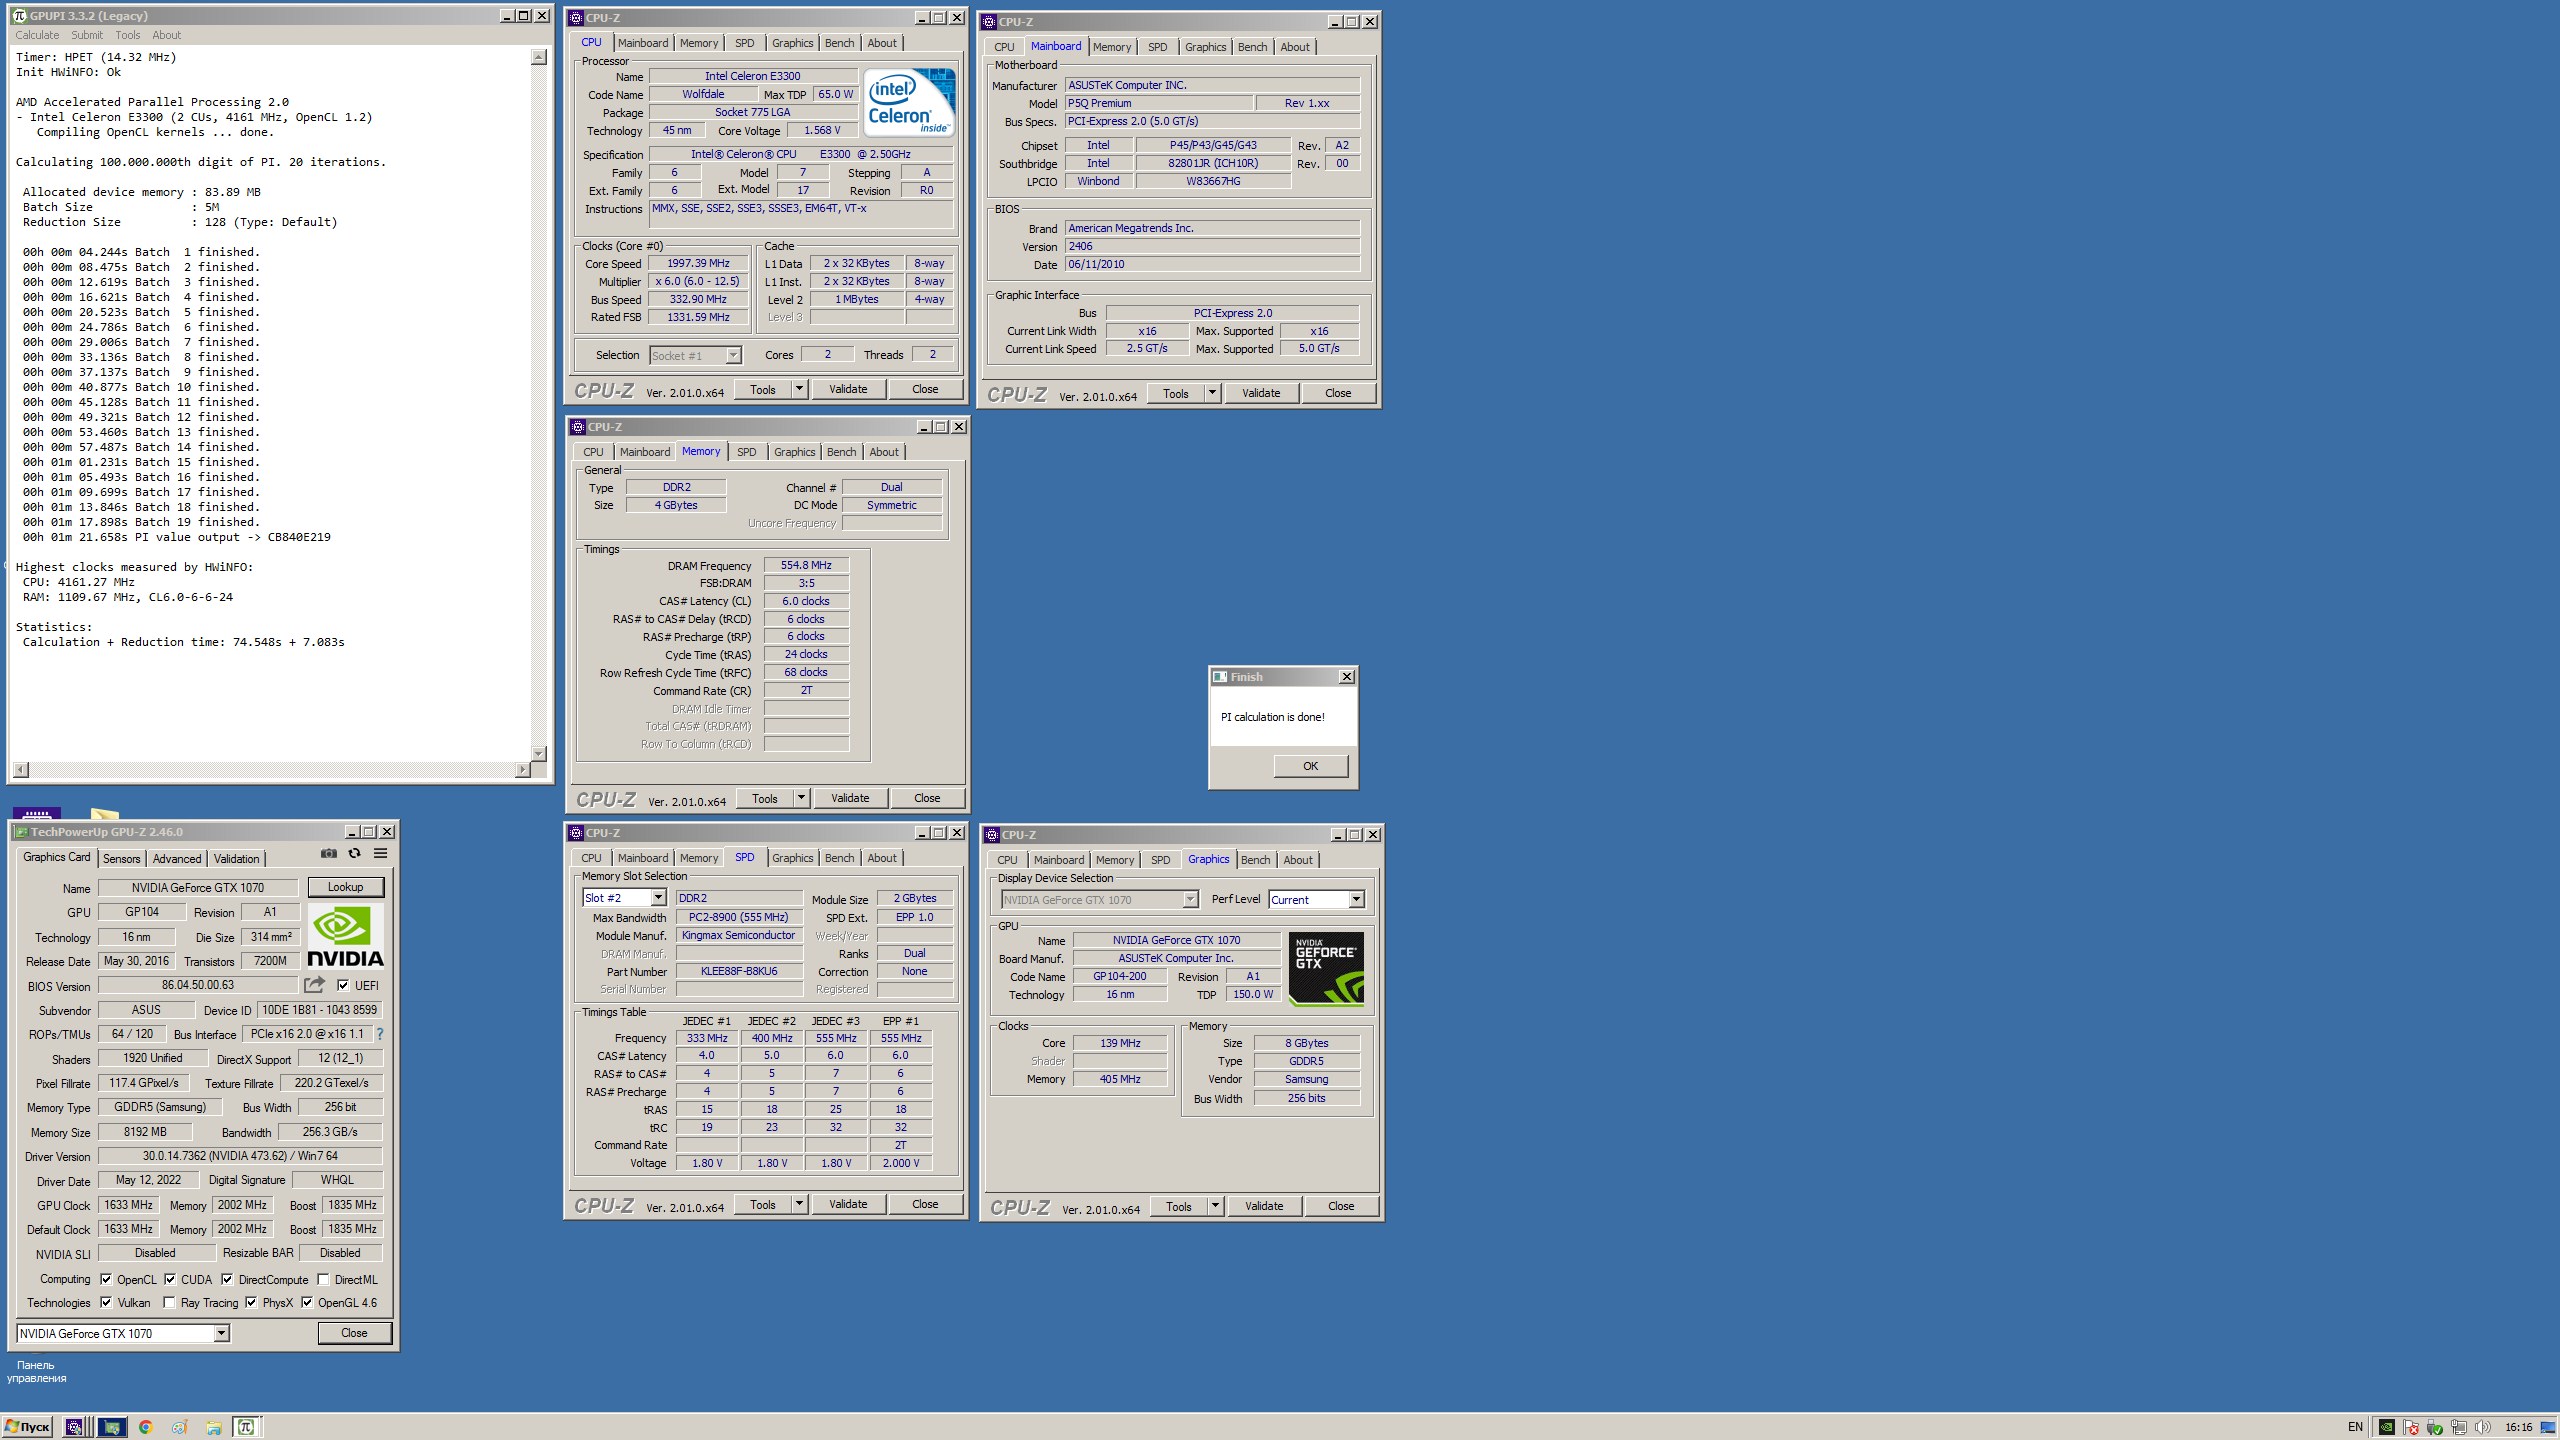Toggle the Vulkan checkbox
The height and width of the screenshot is (1440, 2560).
click(x=106, y=1302)
